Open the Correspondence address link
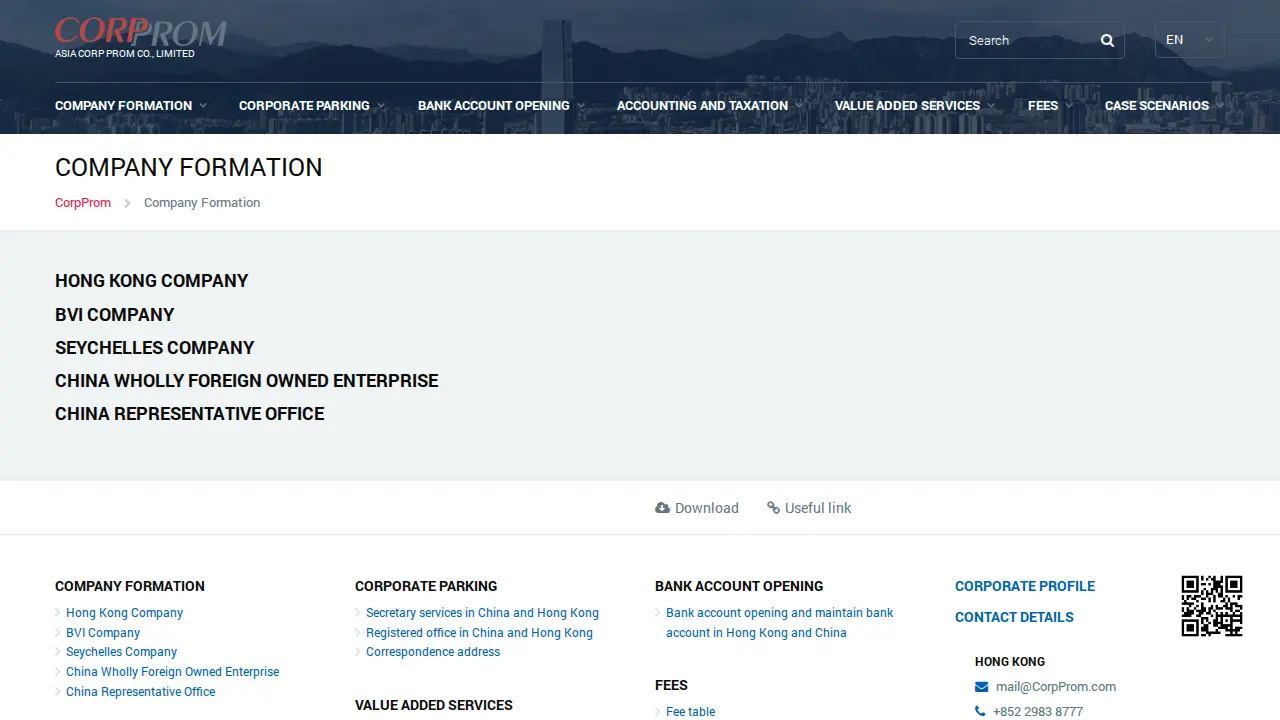Viewport: 1280px width, 720px height. tap(433, 652)
